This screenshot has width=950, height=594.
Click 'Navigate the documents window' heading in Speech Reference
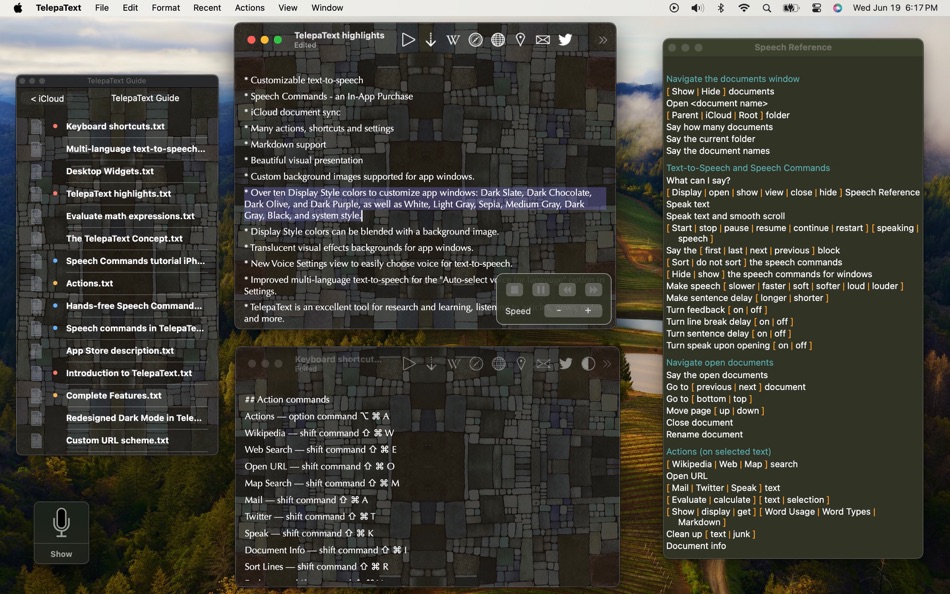coord(732,79)
